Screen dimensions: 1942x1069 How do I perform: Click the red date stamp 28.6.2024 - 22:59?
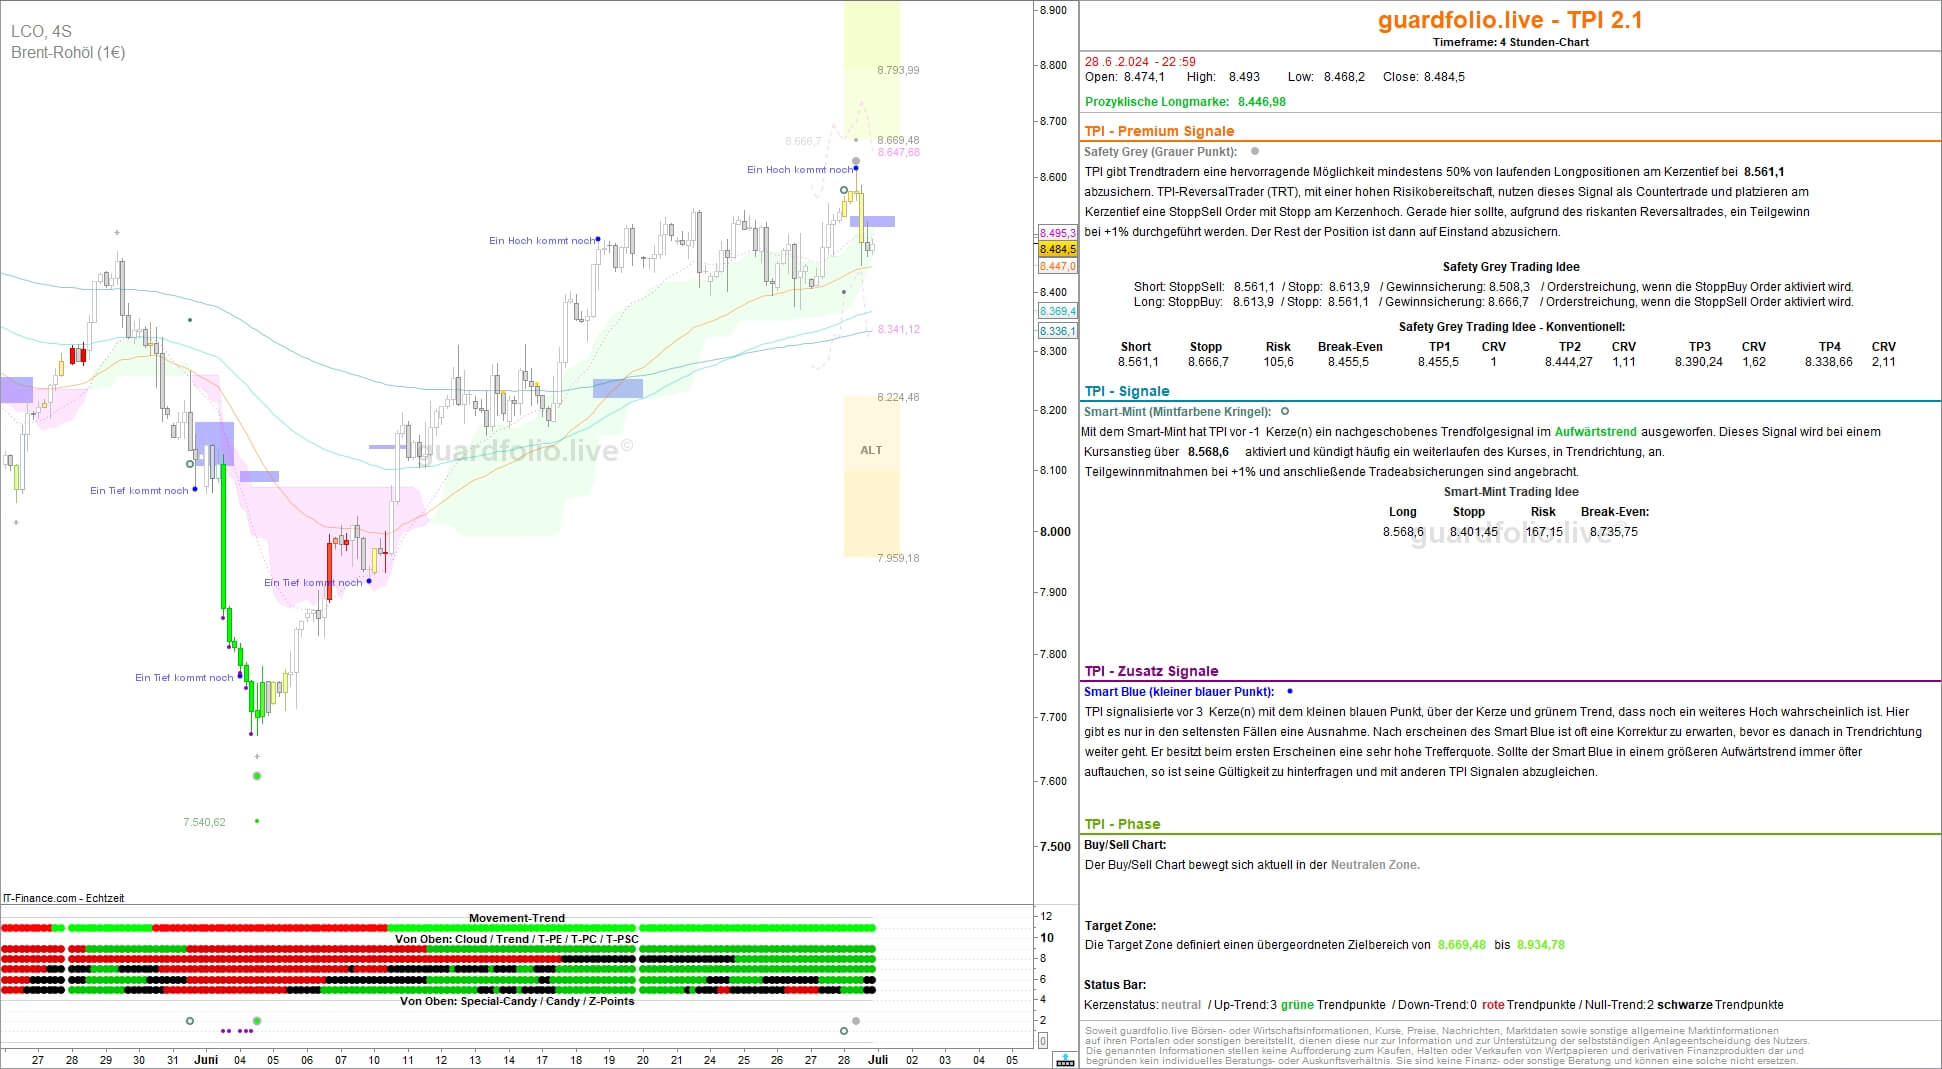click(x=1140, y=62)
